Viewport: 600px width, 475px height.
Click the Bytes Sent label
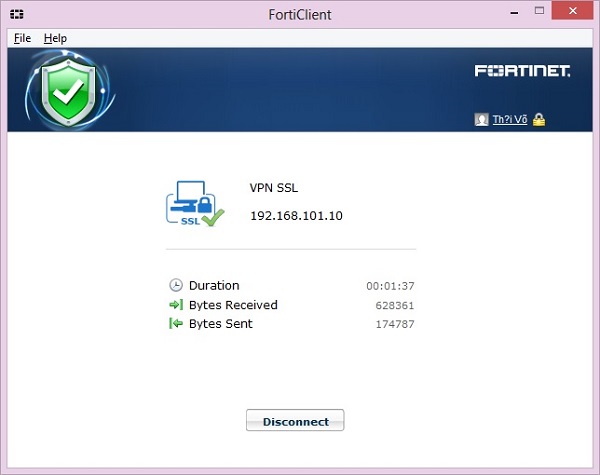tap(221, 324)
